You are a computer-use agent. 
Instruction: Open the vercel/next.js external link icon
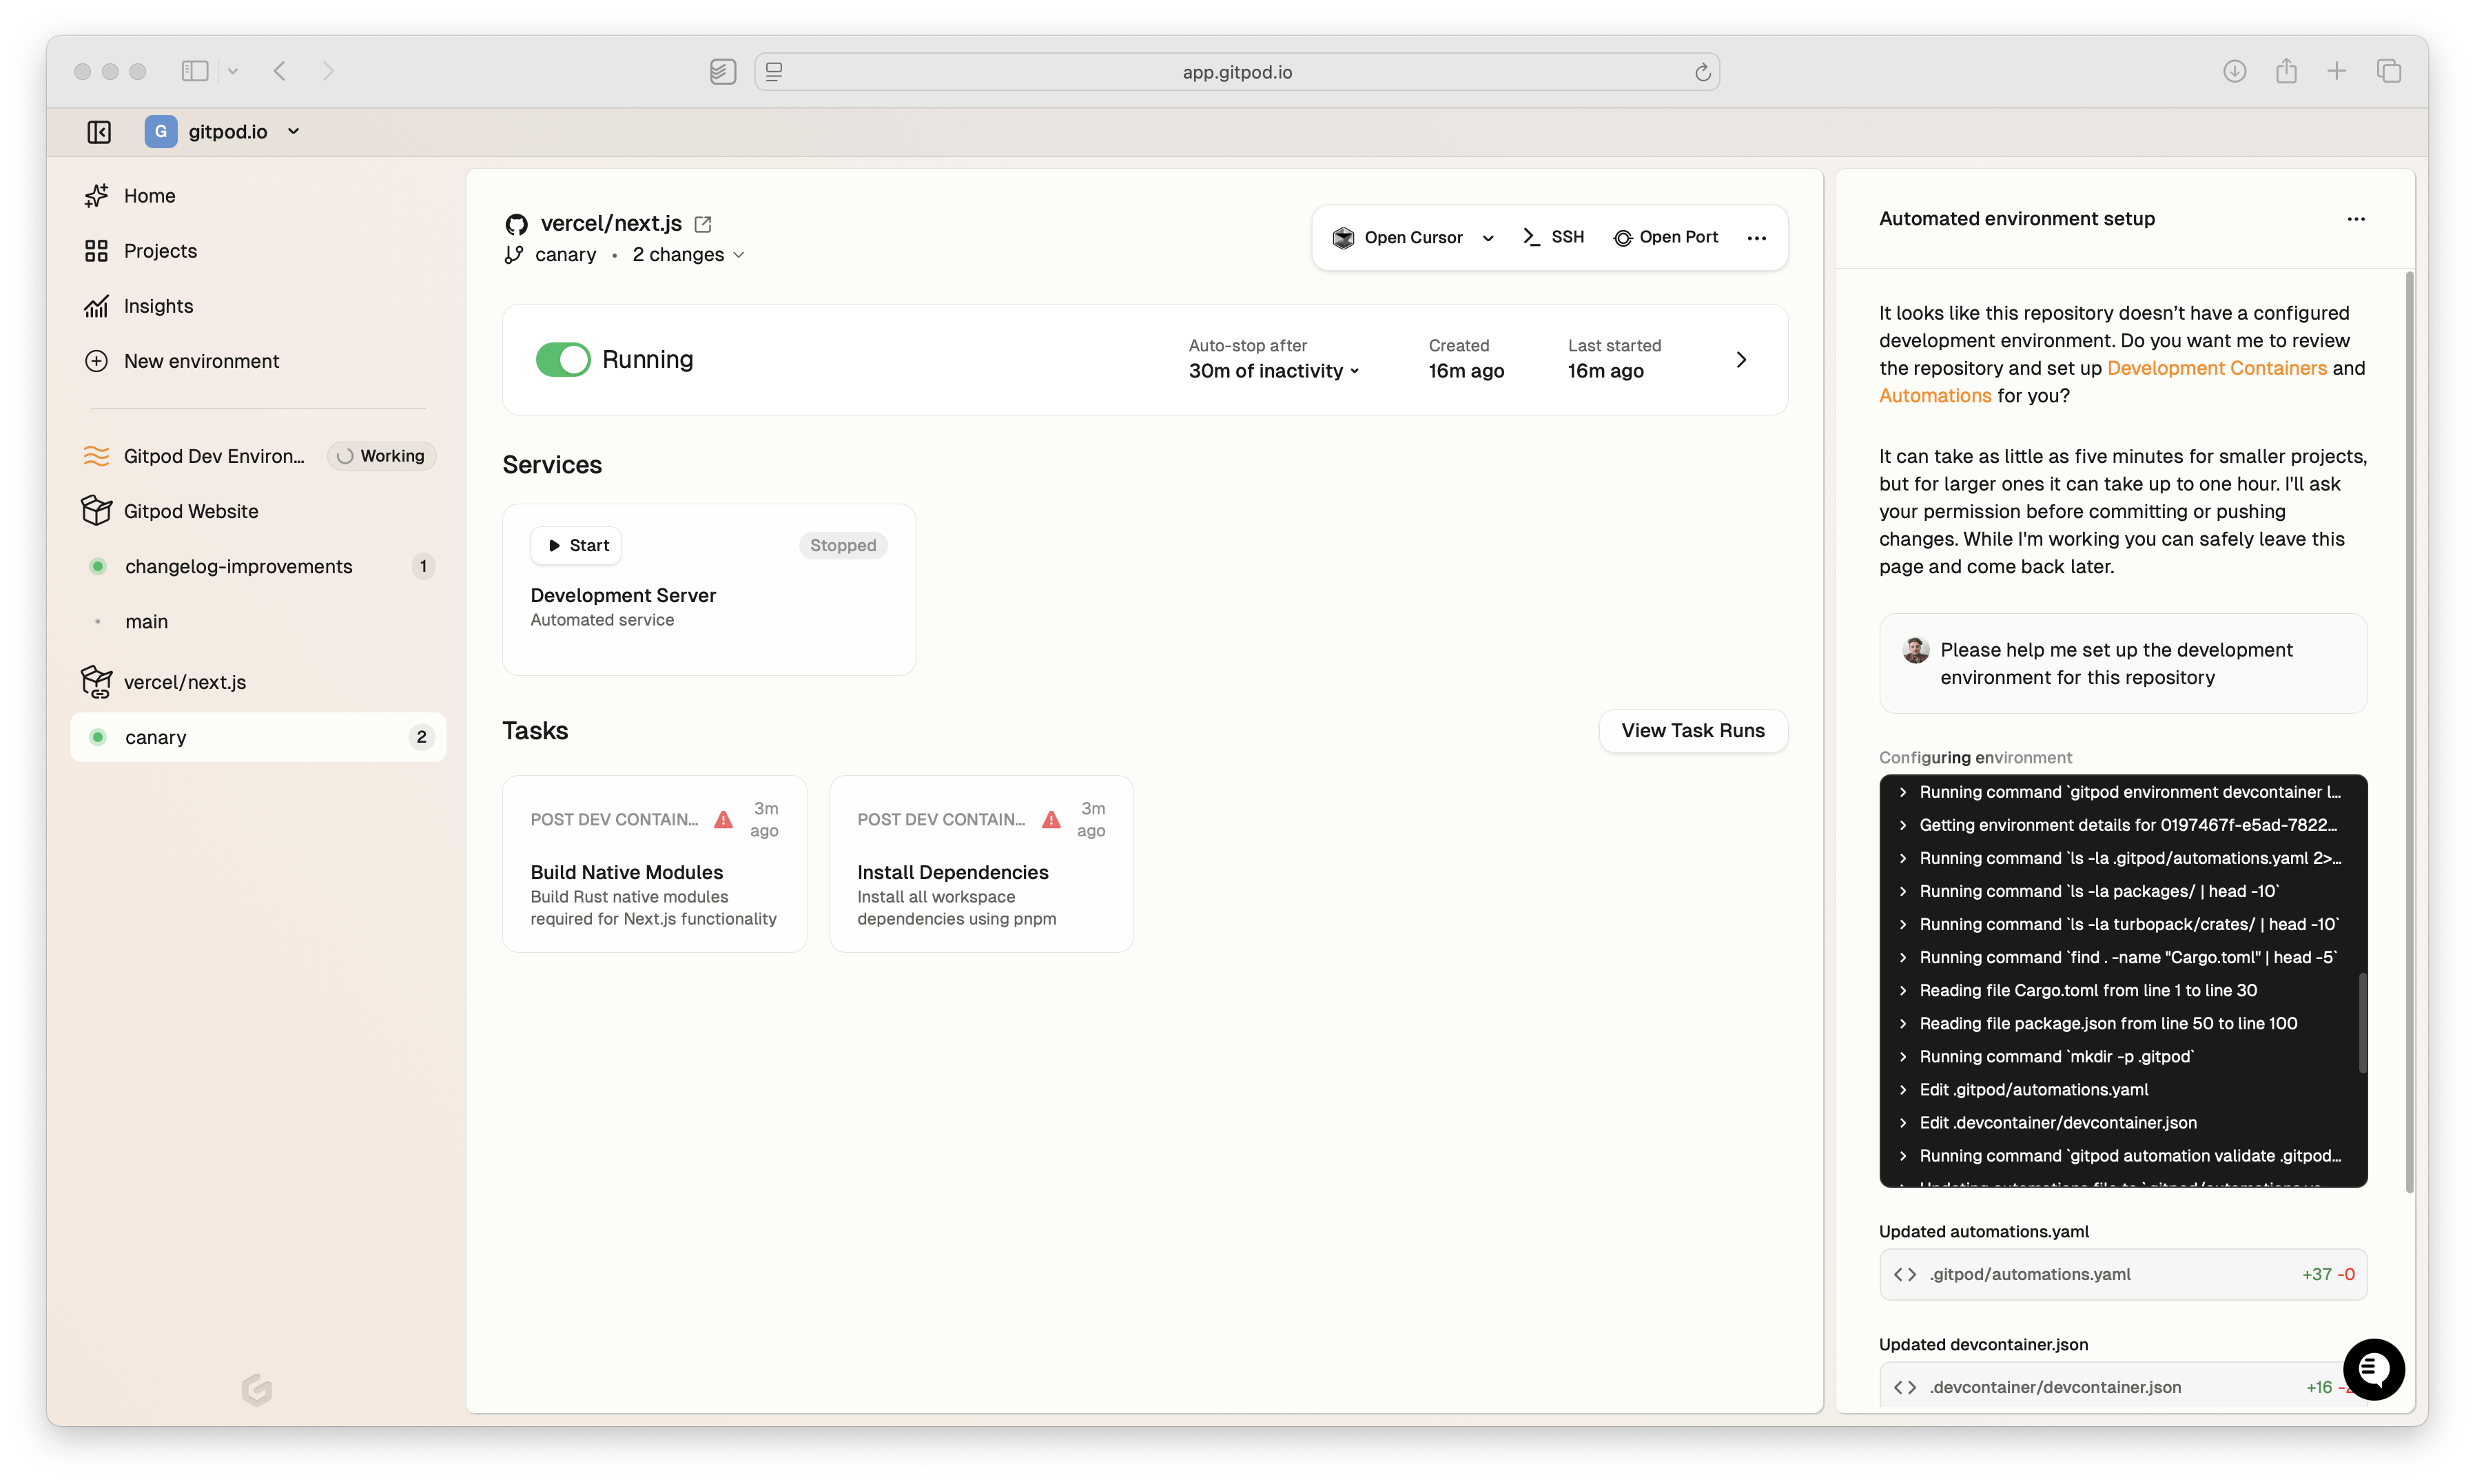(703, 224)
